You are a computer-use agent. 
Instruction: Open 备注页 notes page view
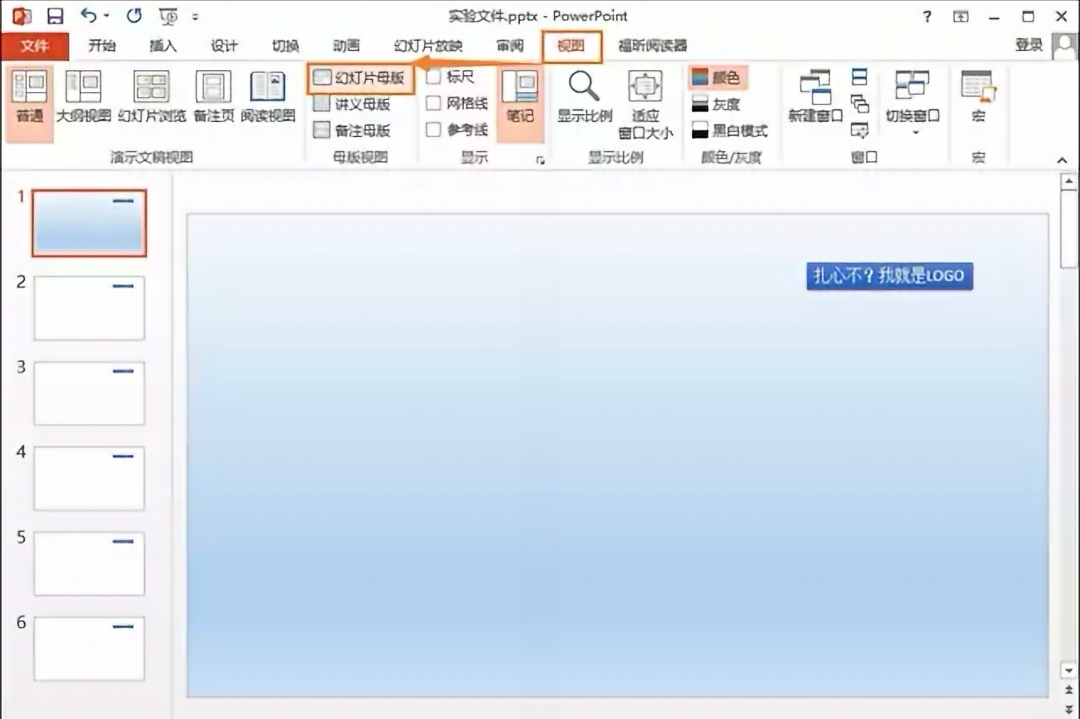point(214,98)
